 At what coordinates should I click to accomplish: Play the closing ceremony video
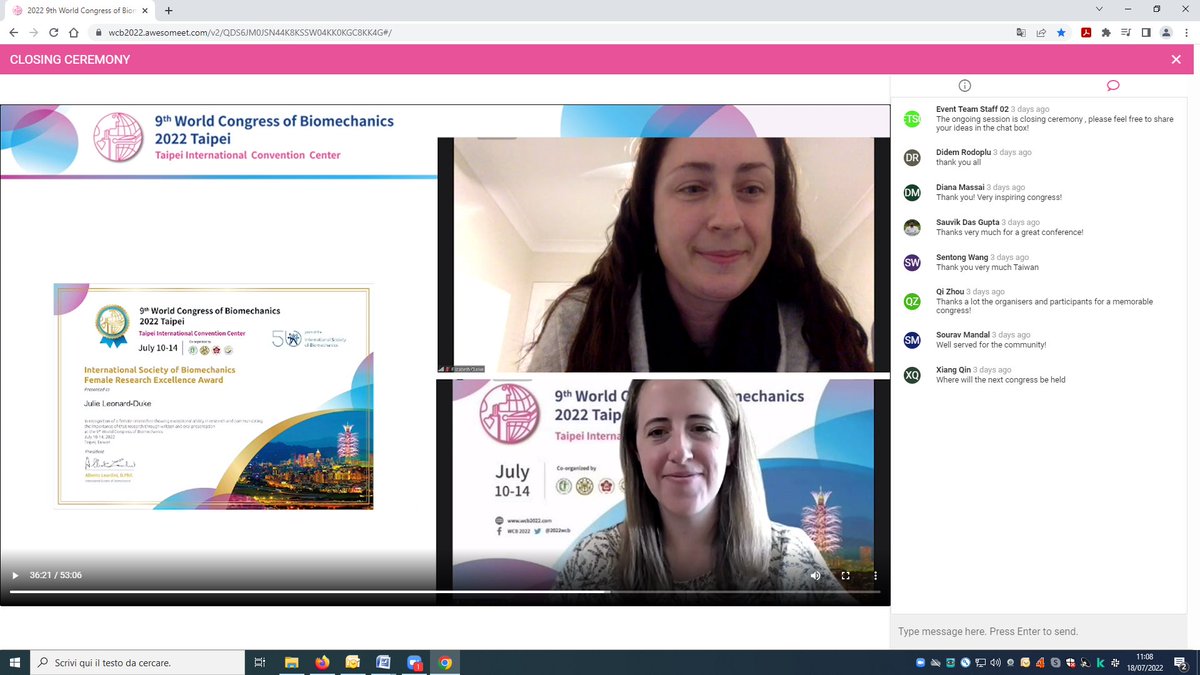[x=14, y=575]
